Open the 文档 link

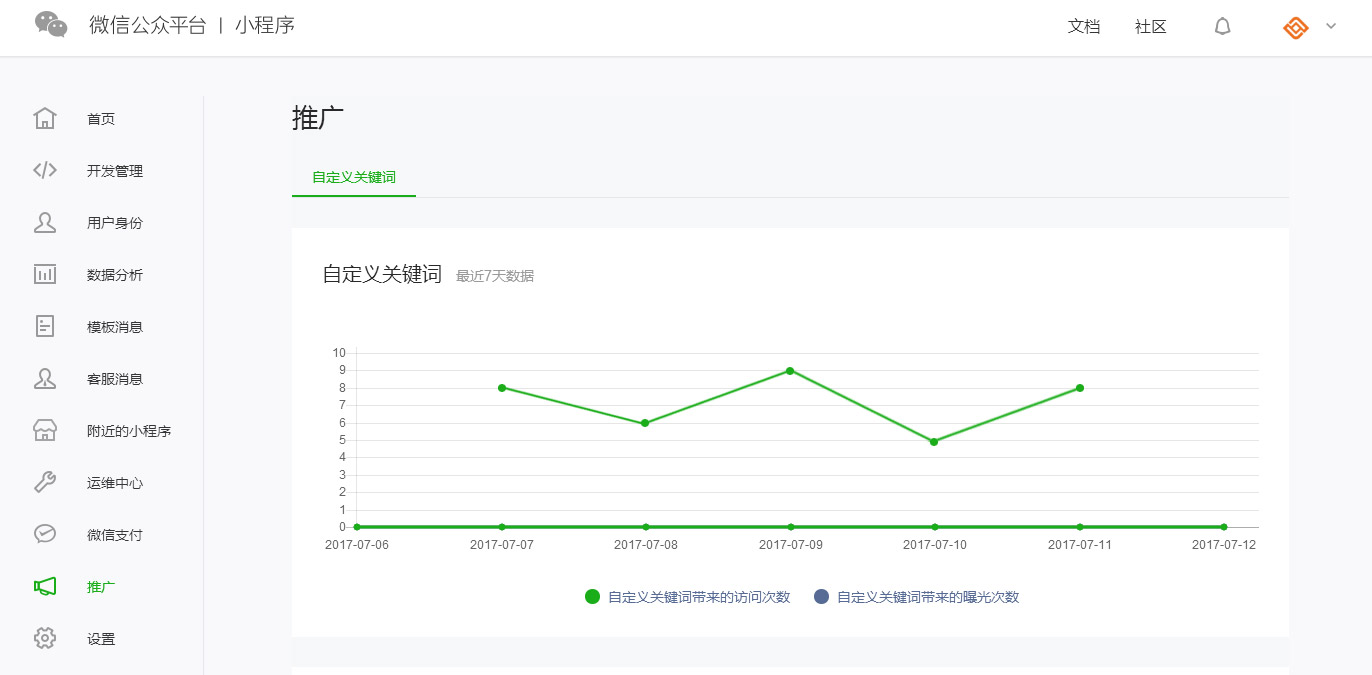[x=1084, y=27]
